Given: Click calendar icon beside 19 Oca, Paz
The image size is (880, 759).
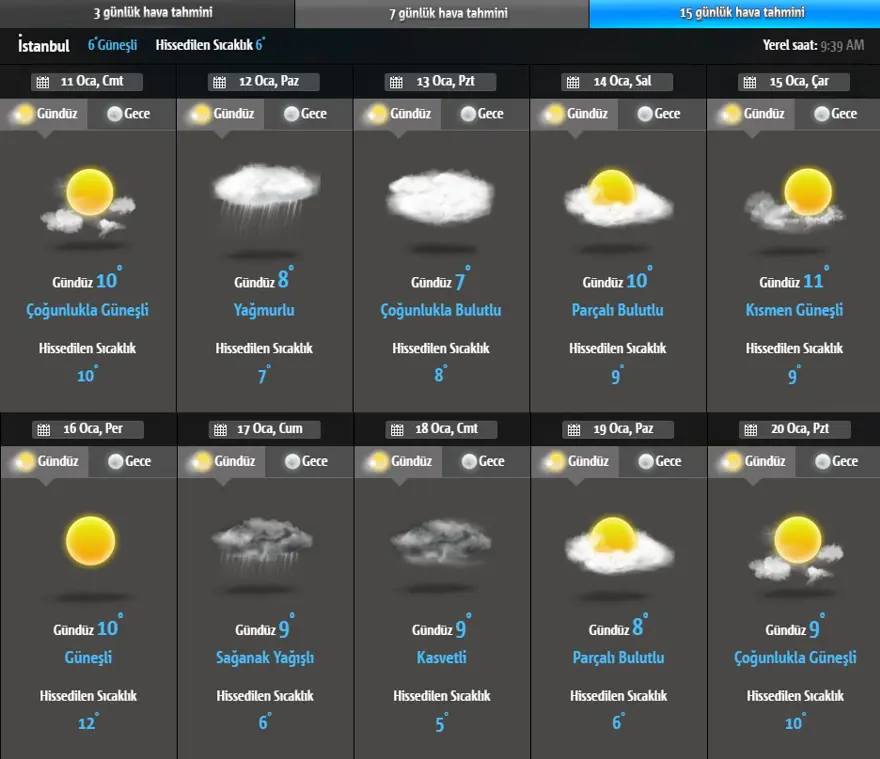Looking at the screenshot, I should coord(573,429).
